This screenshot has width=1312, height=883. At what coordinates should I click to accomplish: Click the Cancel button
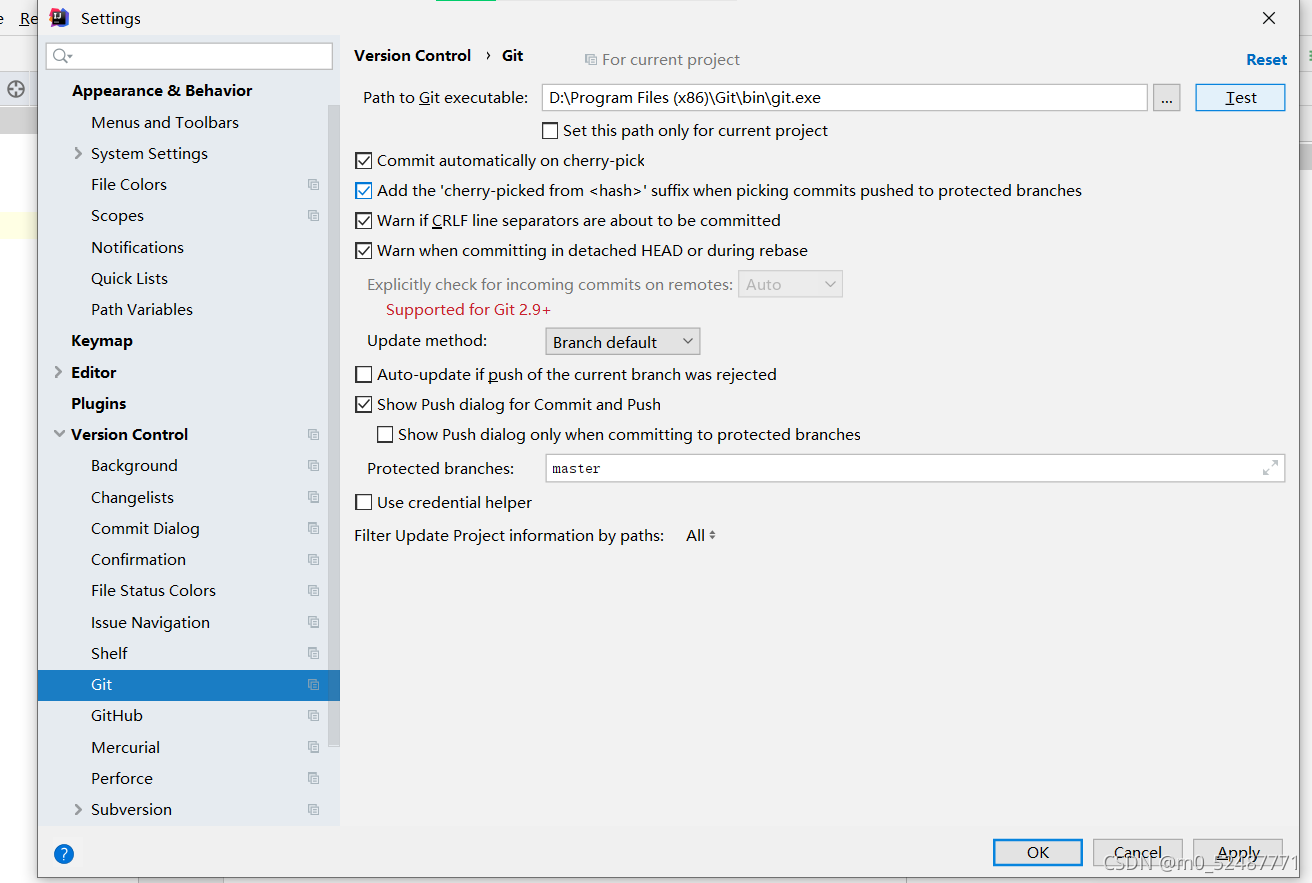1138,852
